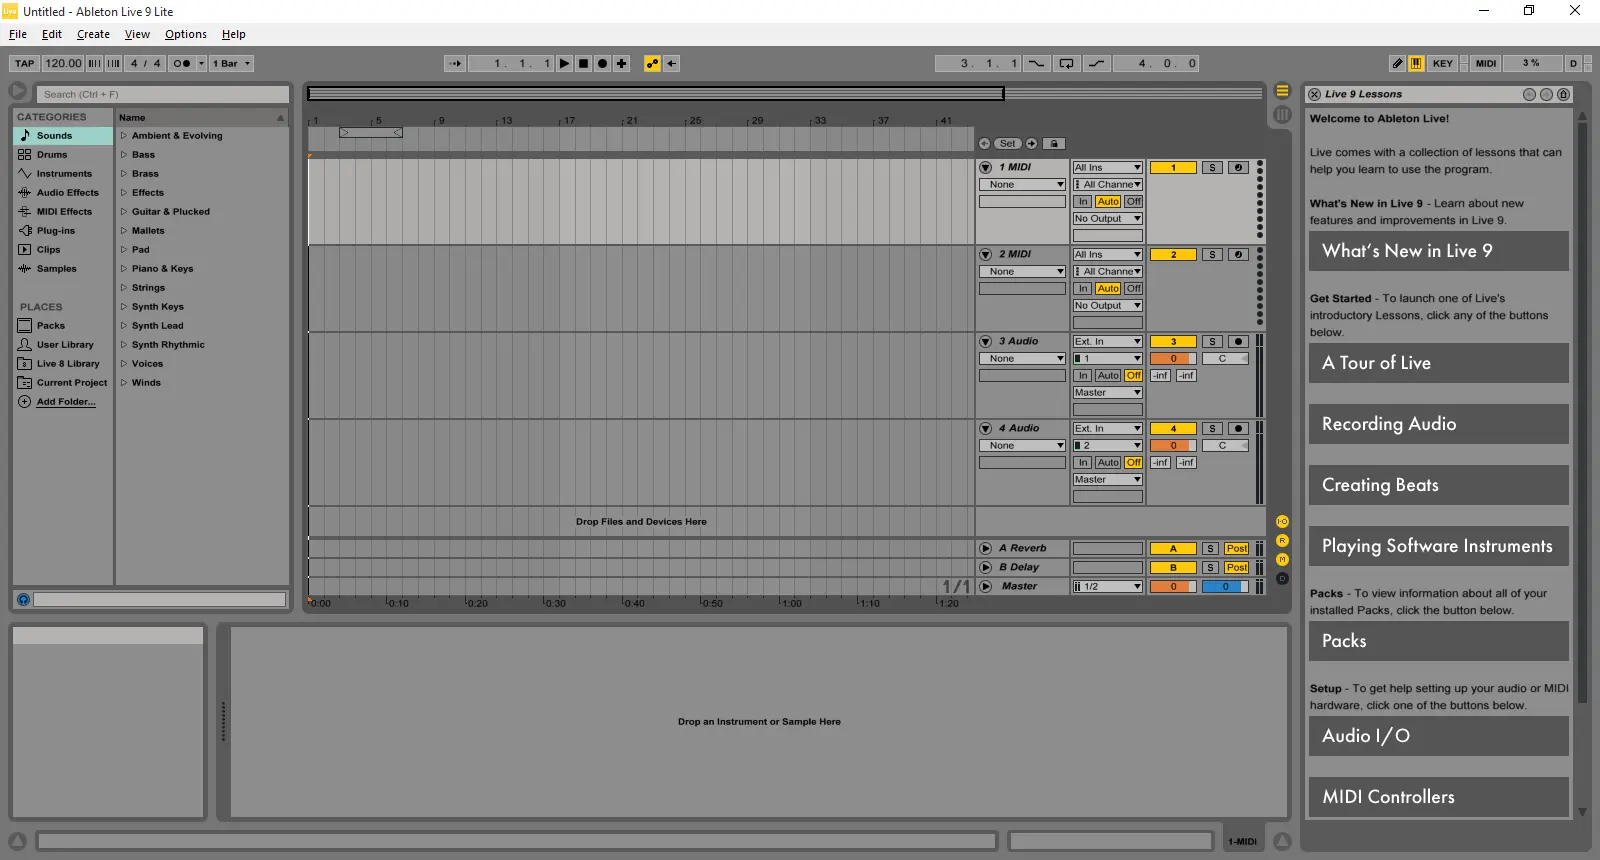The image size is (1600, 860).
Task: Open the 1 Bar quantization menu
Action: coord(231,63)
